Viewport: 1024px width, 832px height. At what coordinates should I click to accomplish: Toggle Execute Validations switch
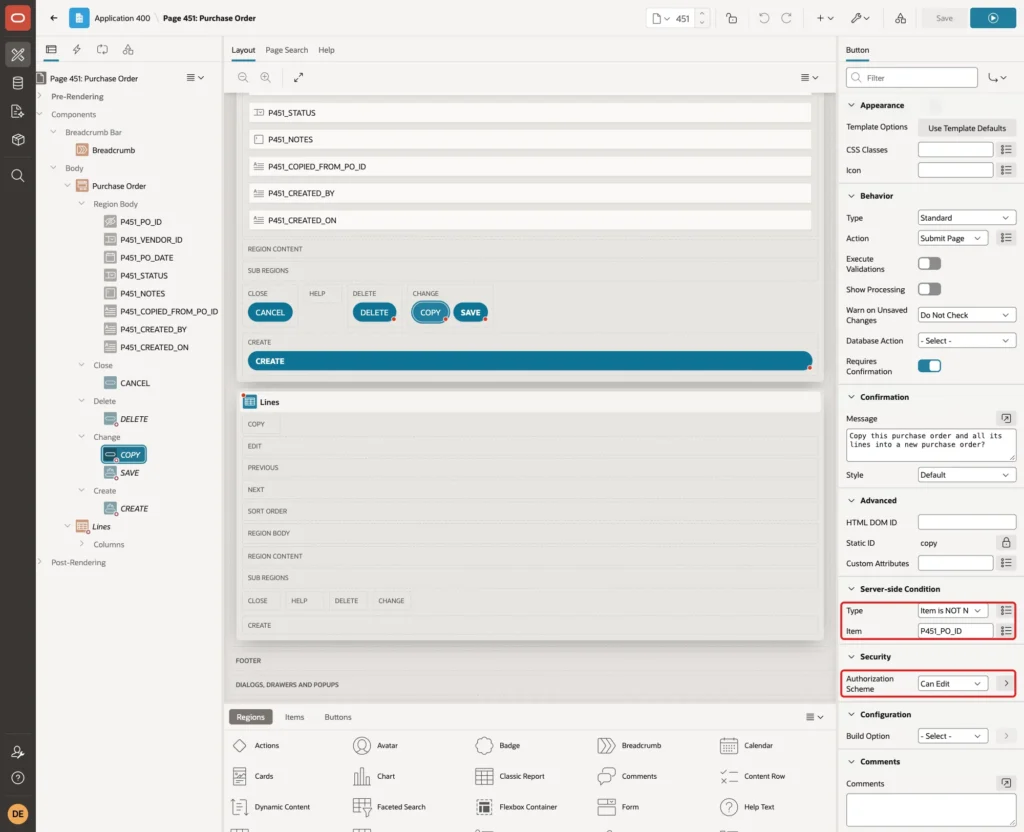pyautogui.click(x=929, y=263)
